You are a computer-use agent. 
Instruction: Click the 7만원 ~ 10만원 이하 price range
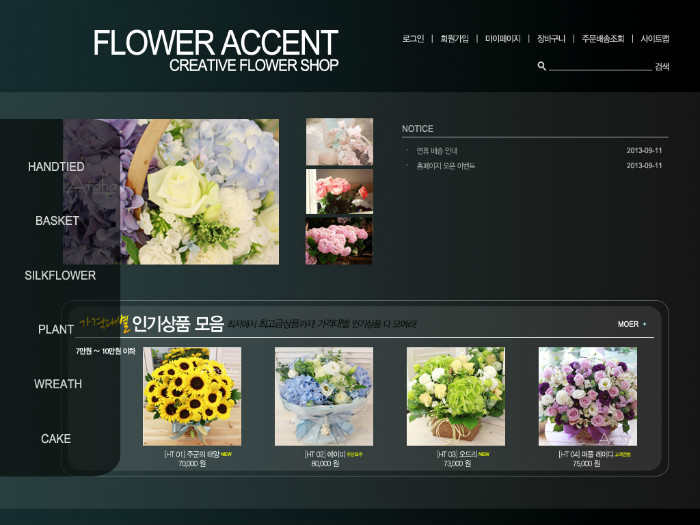click(x=105, y=351)
